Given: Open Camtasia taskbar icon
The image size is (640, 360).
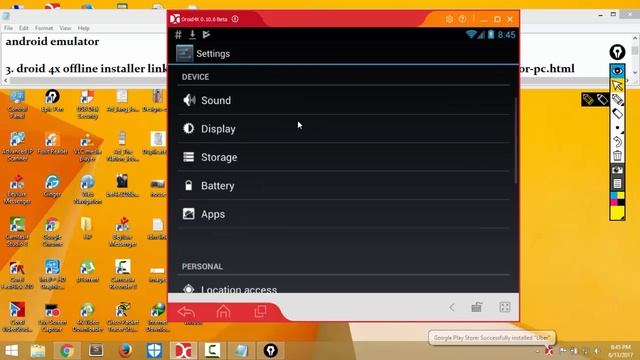Looking at the screenshot, I should (x=212, y=351).
